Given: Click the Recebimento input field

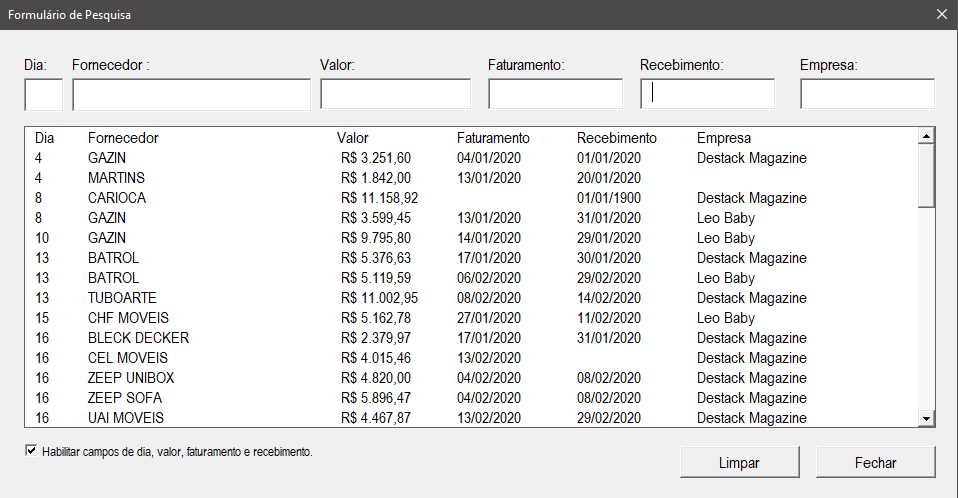Looking at the screenshot, I should coord(708,94).
